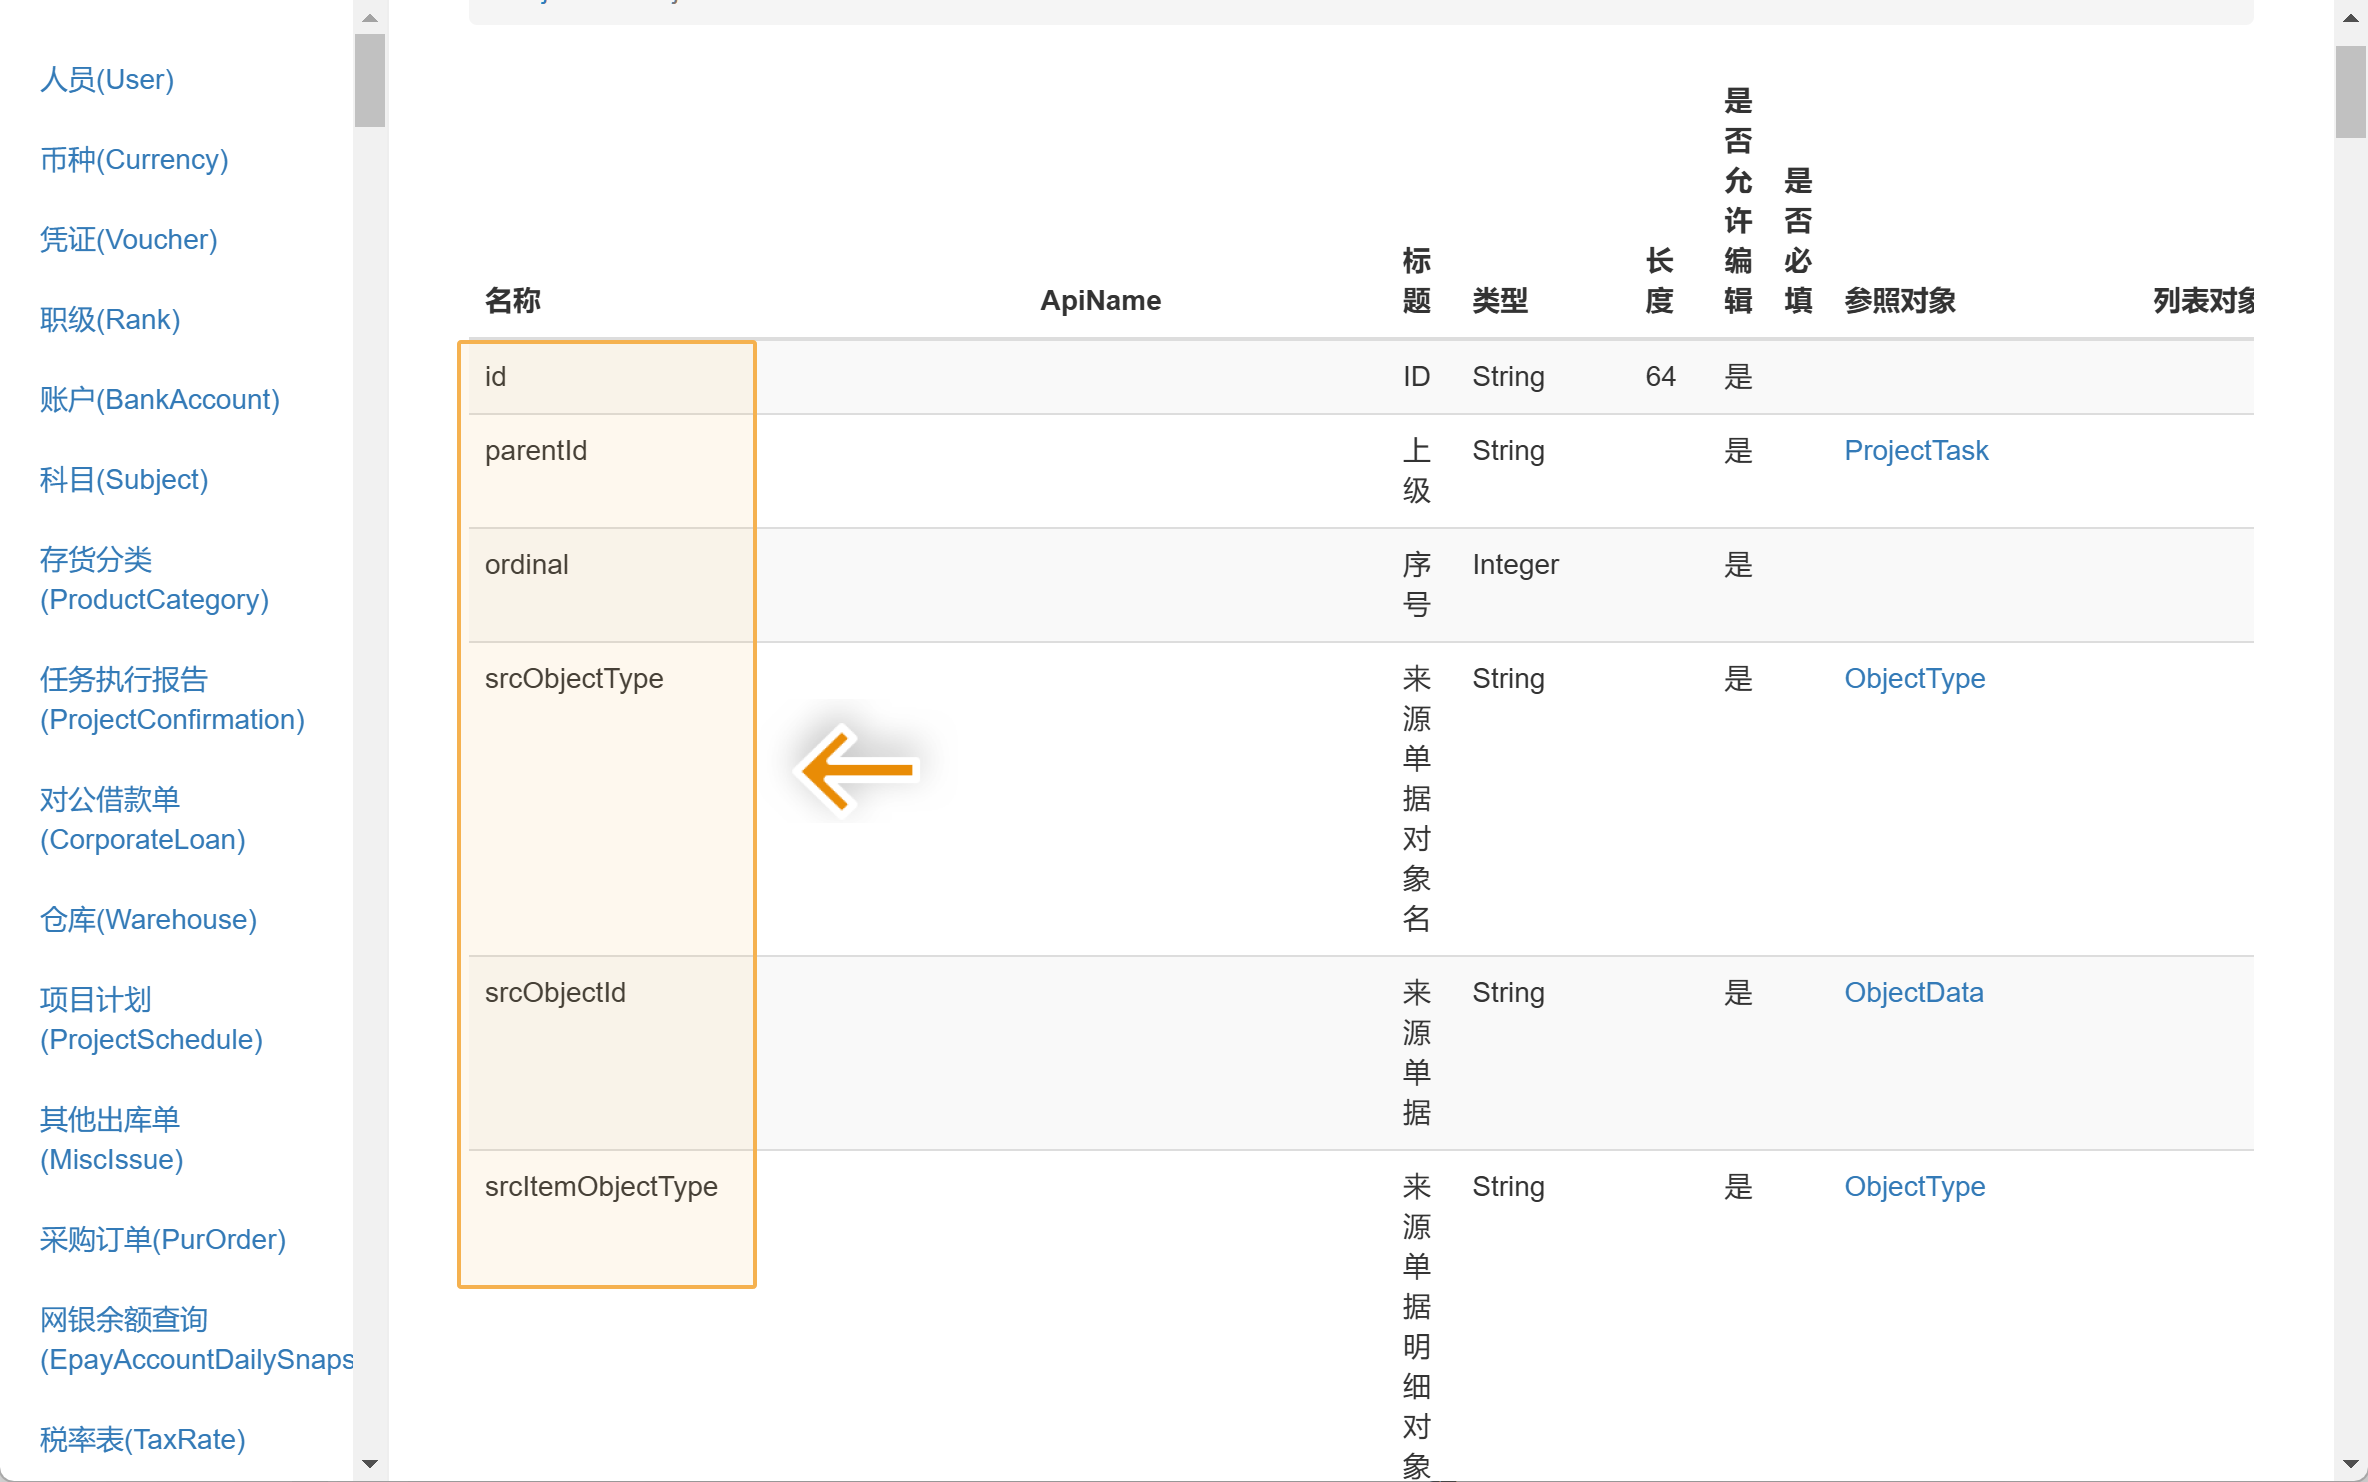Viewport: 2368px width, 1482px height.
Task: Click ObjectType link in srcObjectType row
Action: coord(1914,679)
